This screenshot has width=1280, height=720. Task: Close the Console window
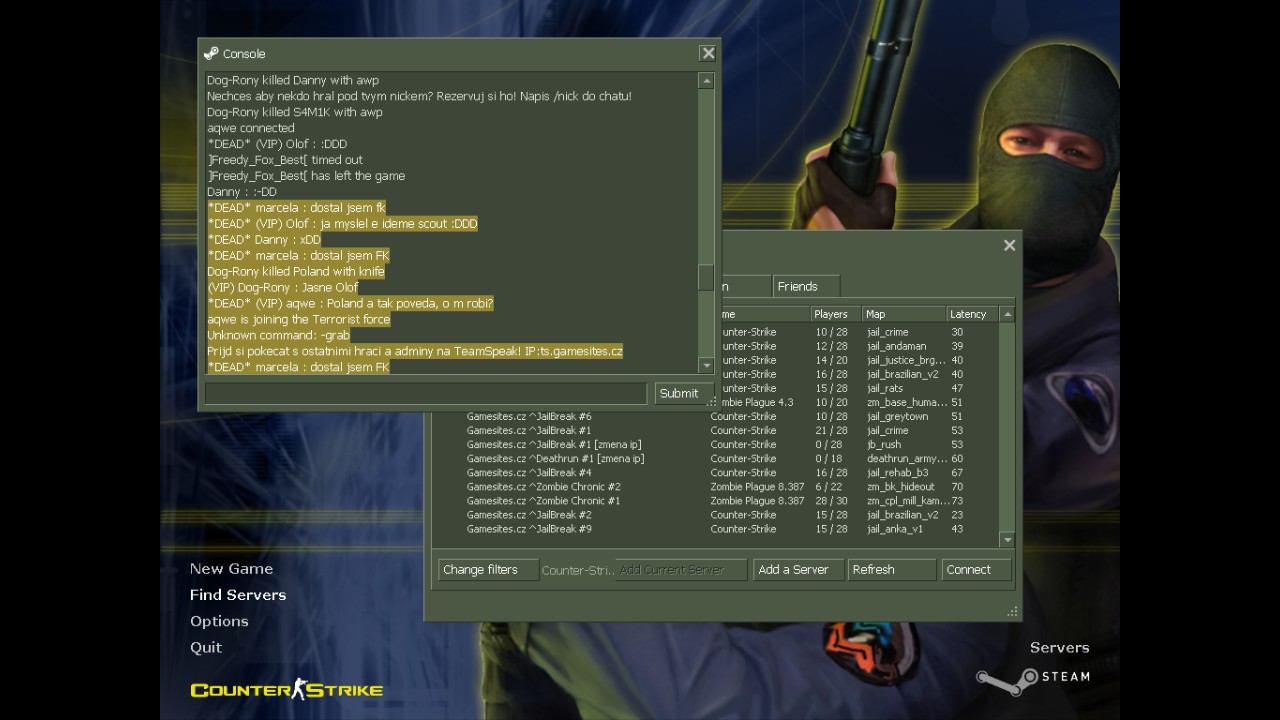pyautogui.click(x=708, y=53)
